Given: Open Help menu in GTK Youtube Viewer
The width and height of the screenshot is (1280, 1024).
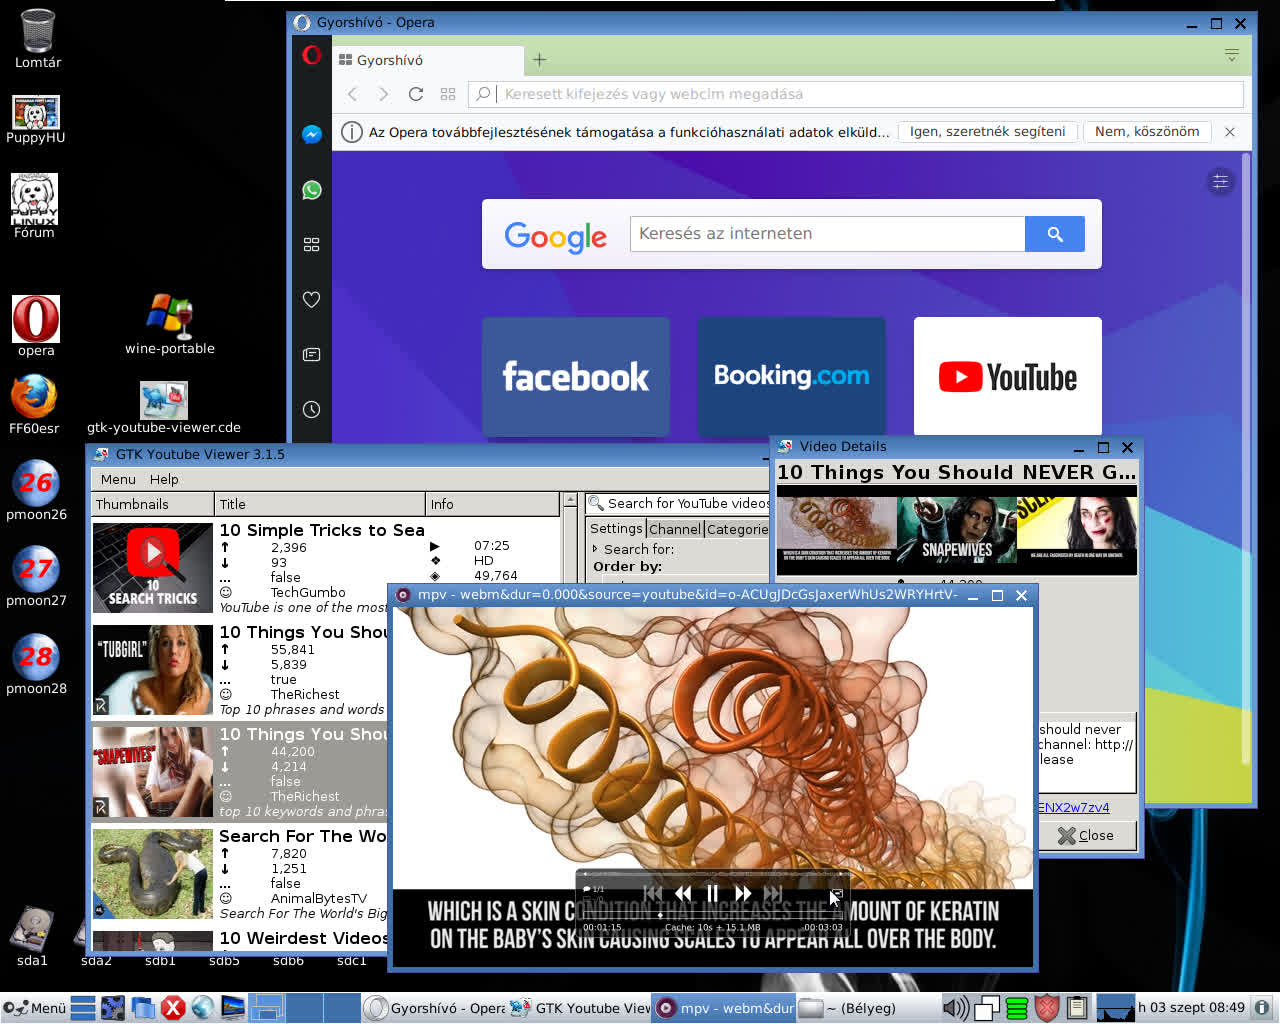Looking at the screenshot, I should coord(164,479).
